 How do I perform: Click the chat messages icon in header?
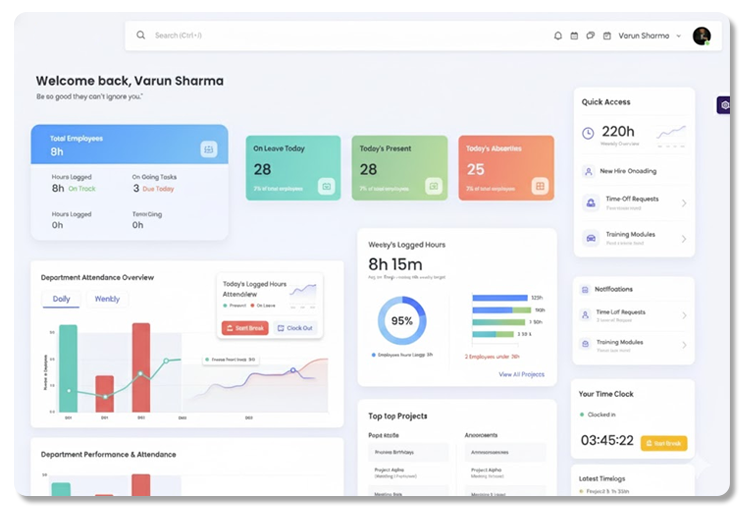[x=590, y=36]
